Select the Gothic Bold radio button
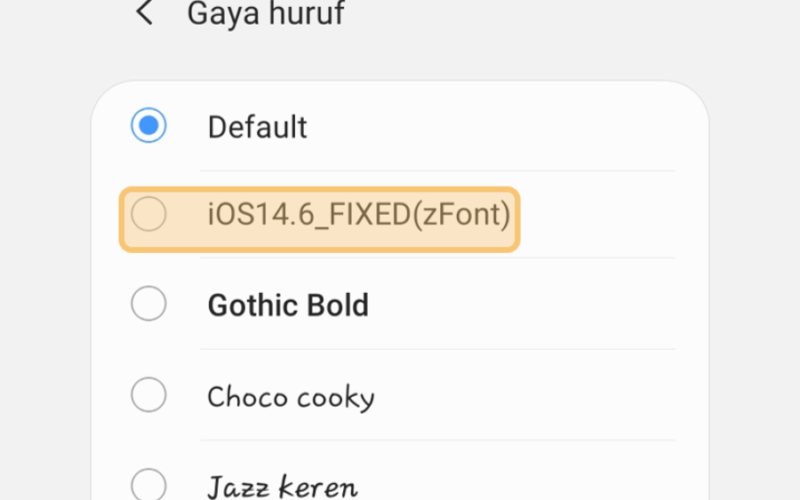 pos(148,304)
